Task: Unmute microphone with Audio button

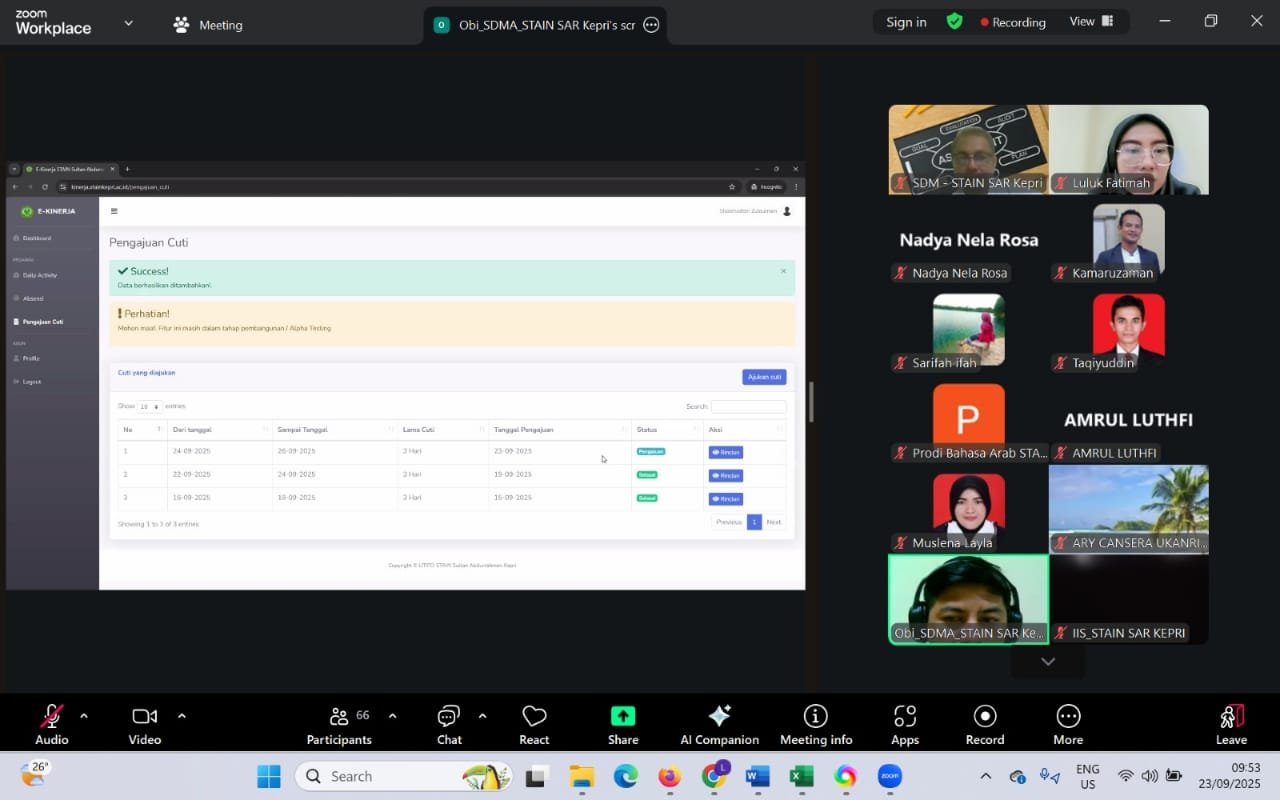Action: click(x=51, y=724)
